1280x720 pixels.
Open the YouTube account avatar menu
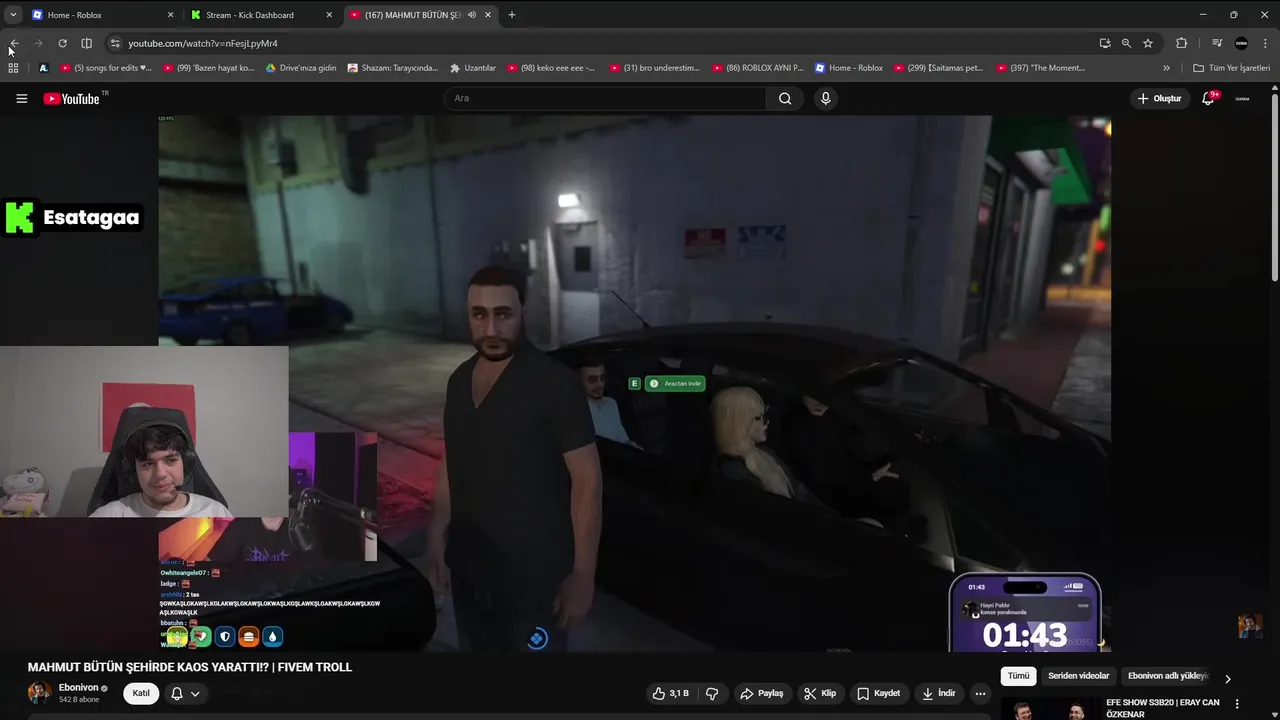point(1242,98)
